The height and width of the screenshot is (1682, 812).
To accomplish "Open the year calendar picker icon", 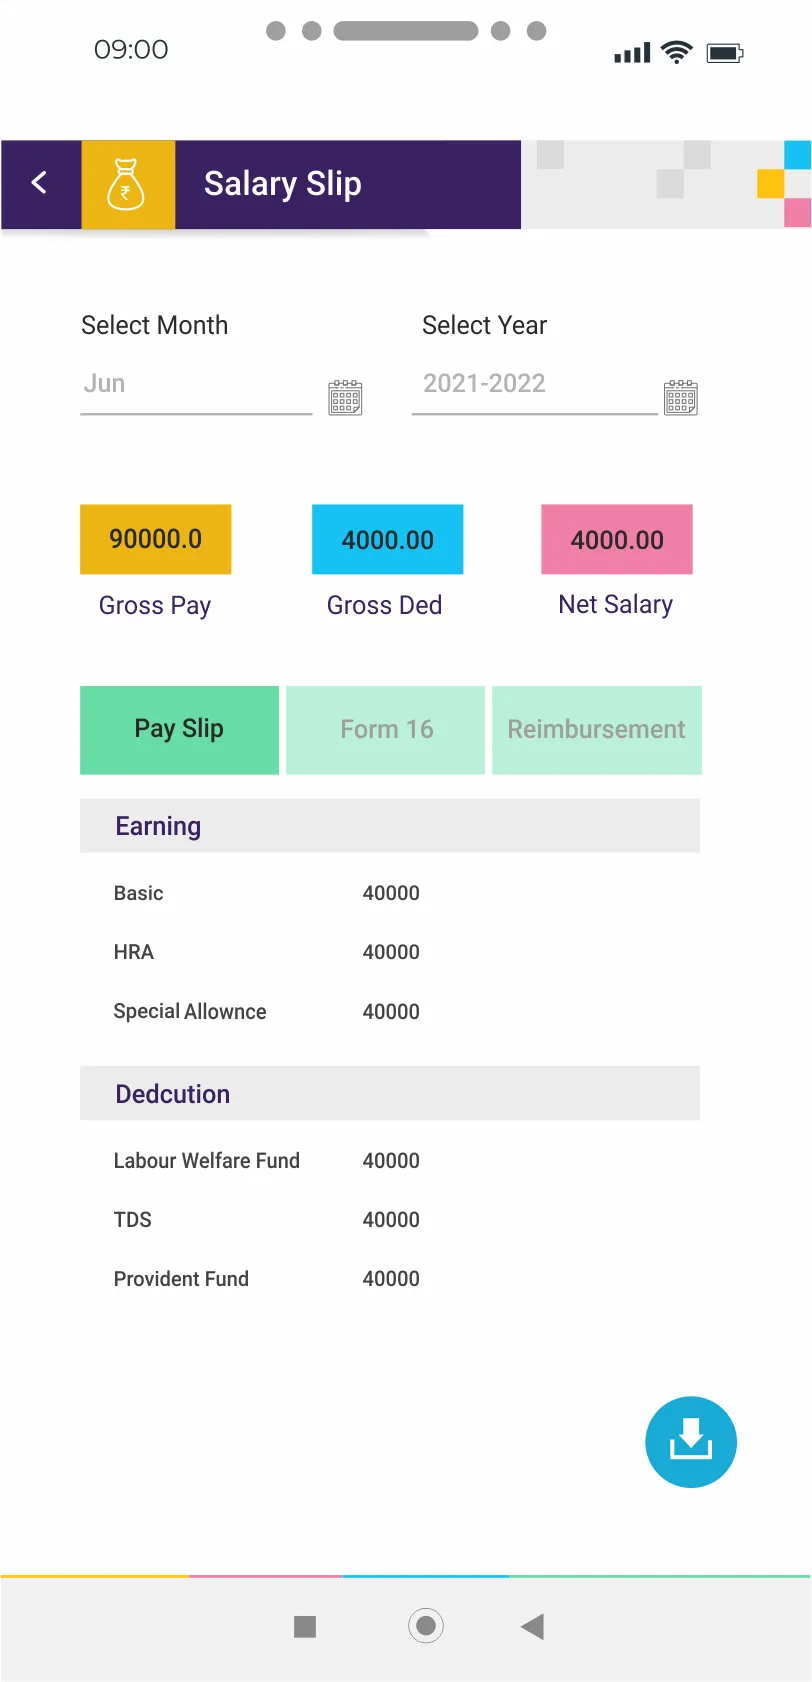I will click(681, 397).
